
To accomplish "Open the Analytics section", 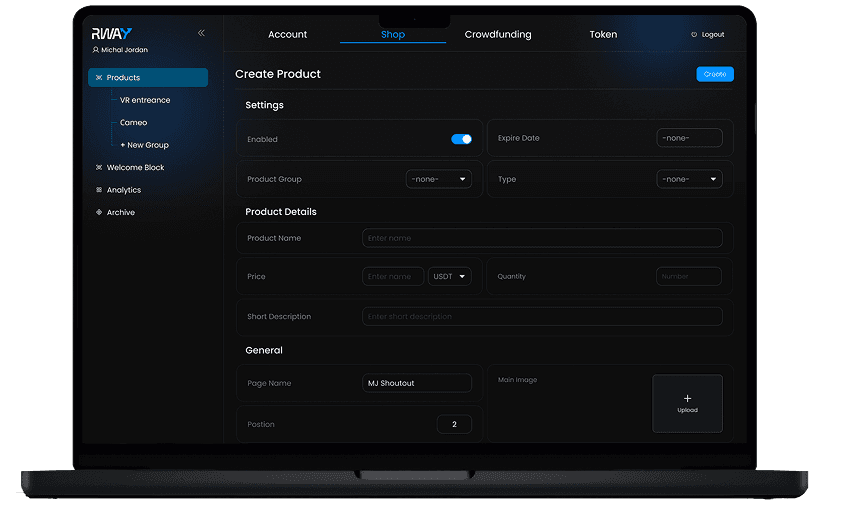I will click(124, 190).
